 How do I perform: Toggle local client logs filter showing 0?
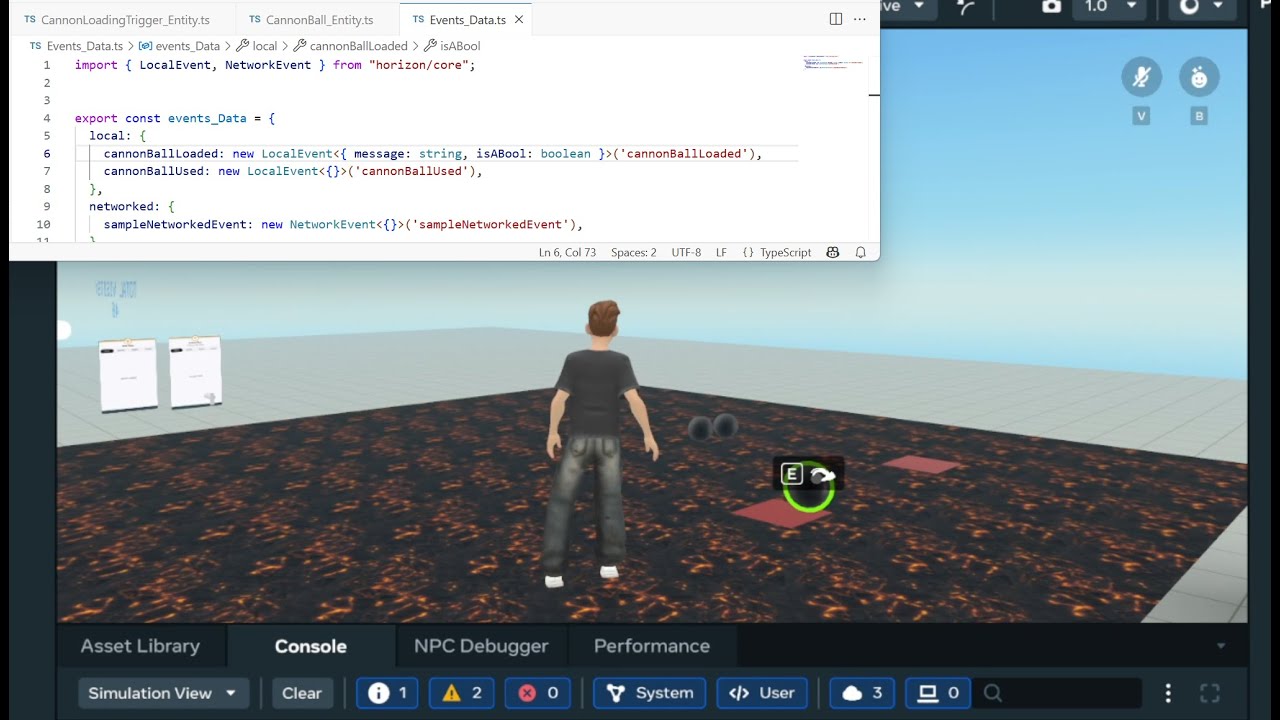coord(939,693)
